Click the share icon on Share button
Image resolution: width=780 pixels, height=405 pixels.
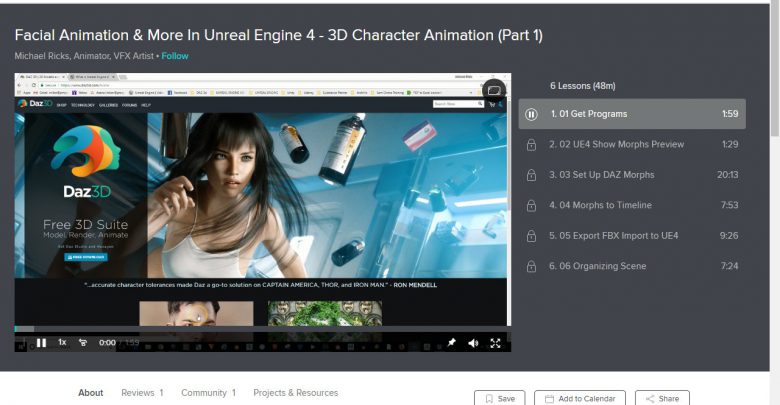[650, 399]
